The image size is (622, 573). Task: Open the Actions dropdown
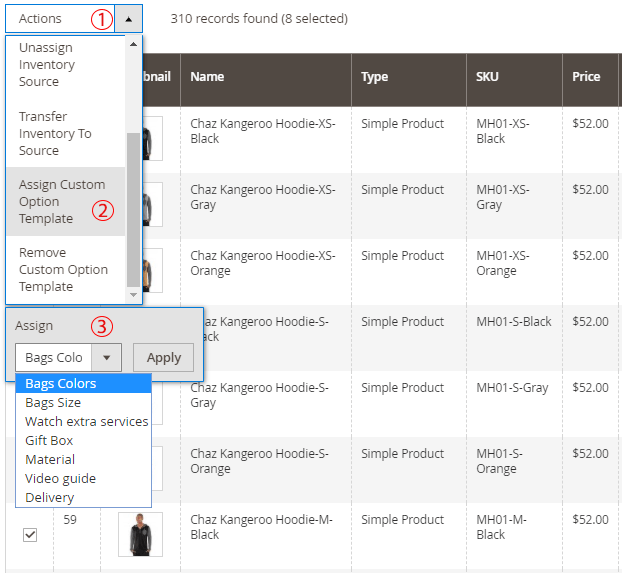coord(60,18)
